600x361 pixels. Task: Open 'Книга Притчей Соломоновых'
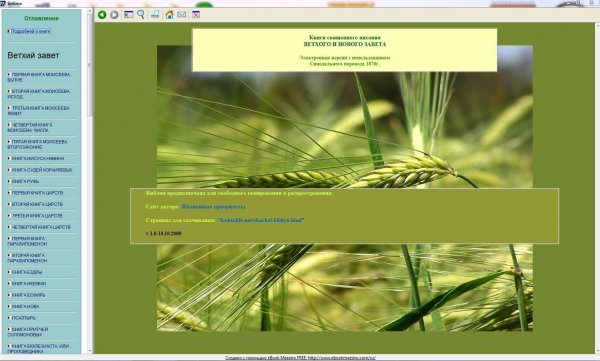coord(28,332)
